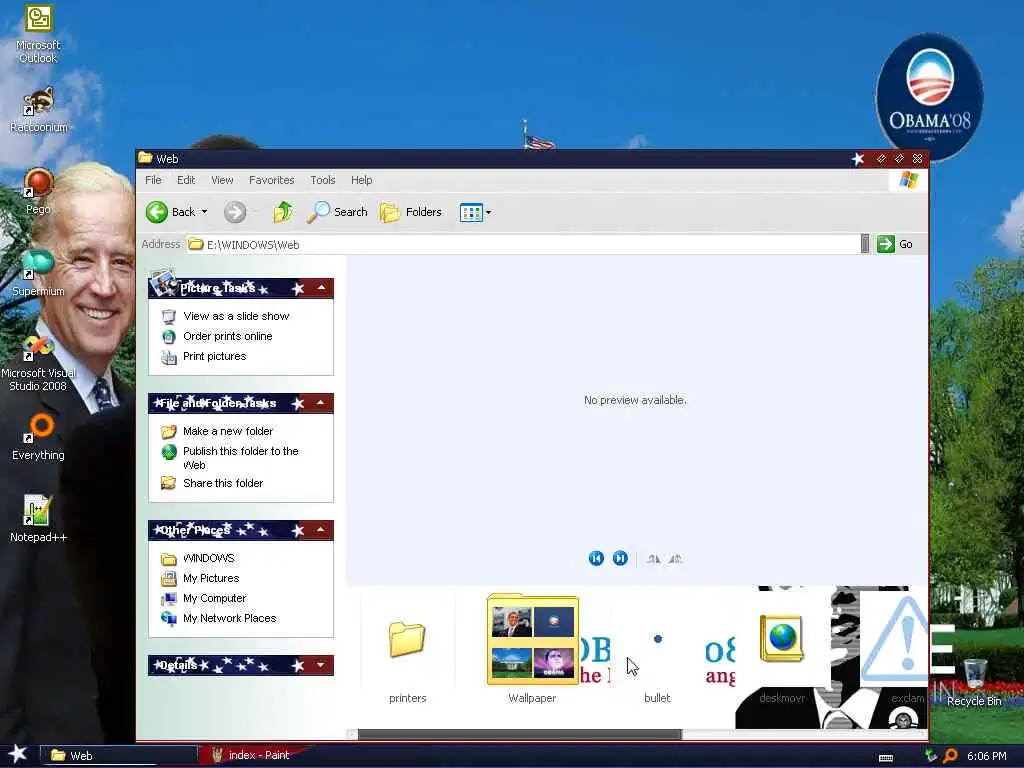Go to My Computer
Screen dimensions: 1024x768
click(x=214, y=598)
